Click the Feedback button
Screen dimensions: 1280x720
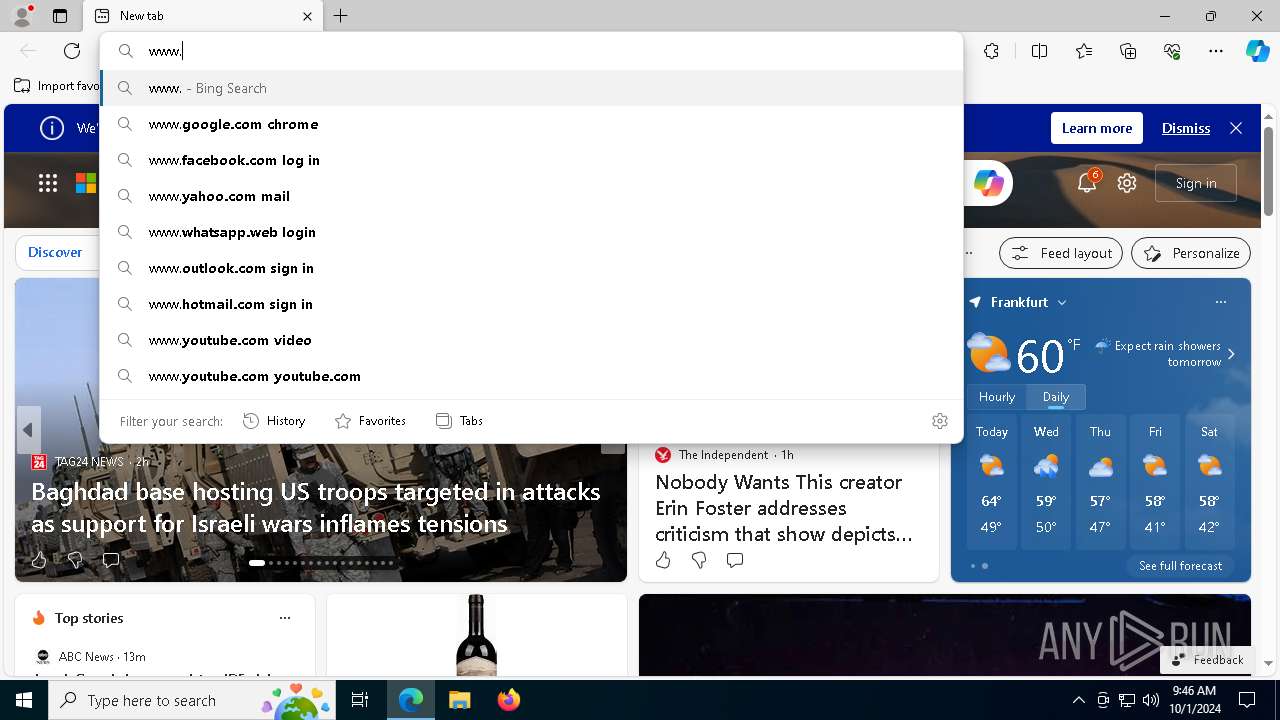point(1208,659)
